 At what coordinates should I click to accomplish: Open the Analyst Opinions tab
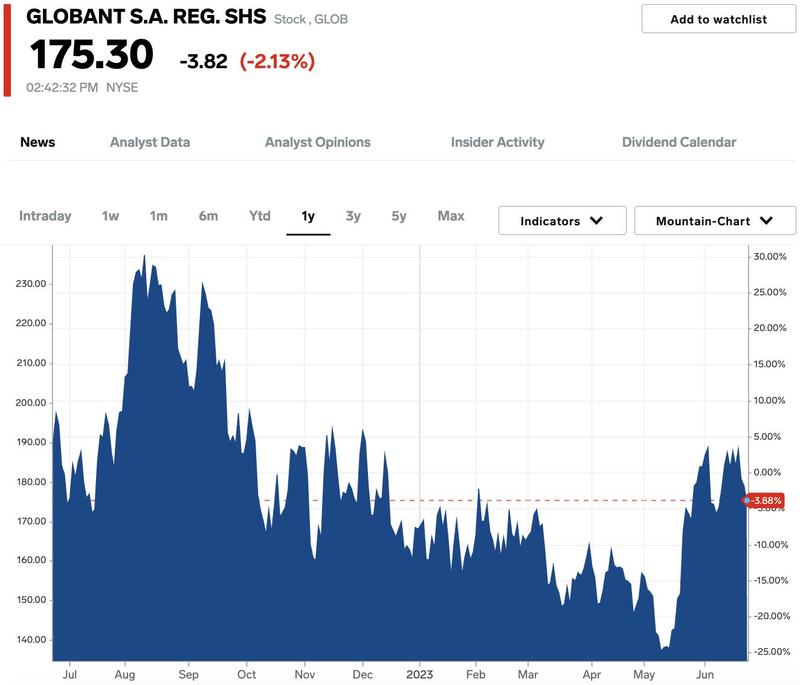pyautogui.click(x=318, y=142)
